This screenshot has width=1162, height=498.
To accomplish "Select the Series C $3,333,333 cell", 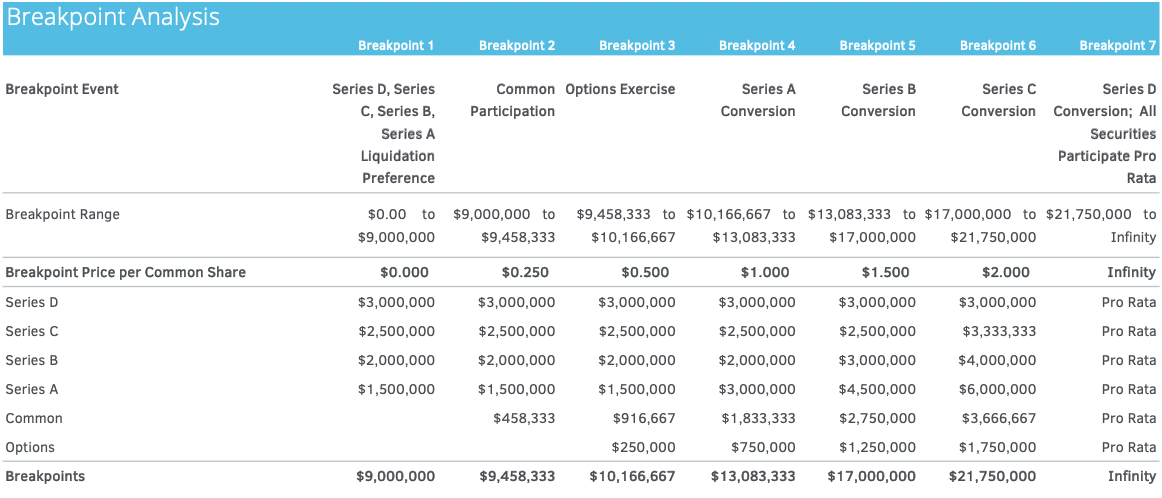I will coord(997,331).
